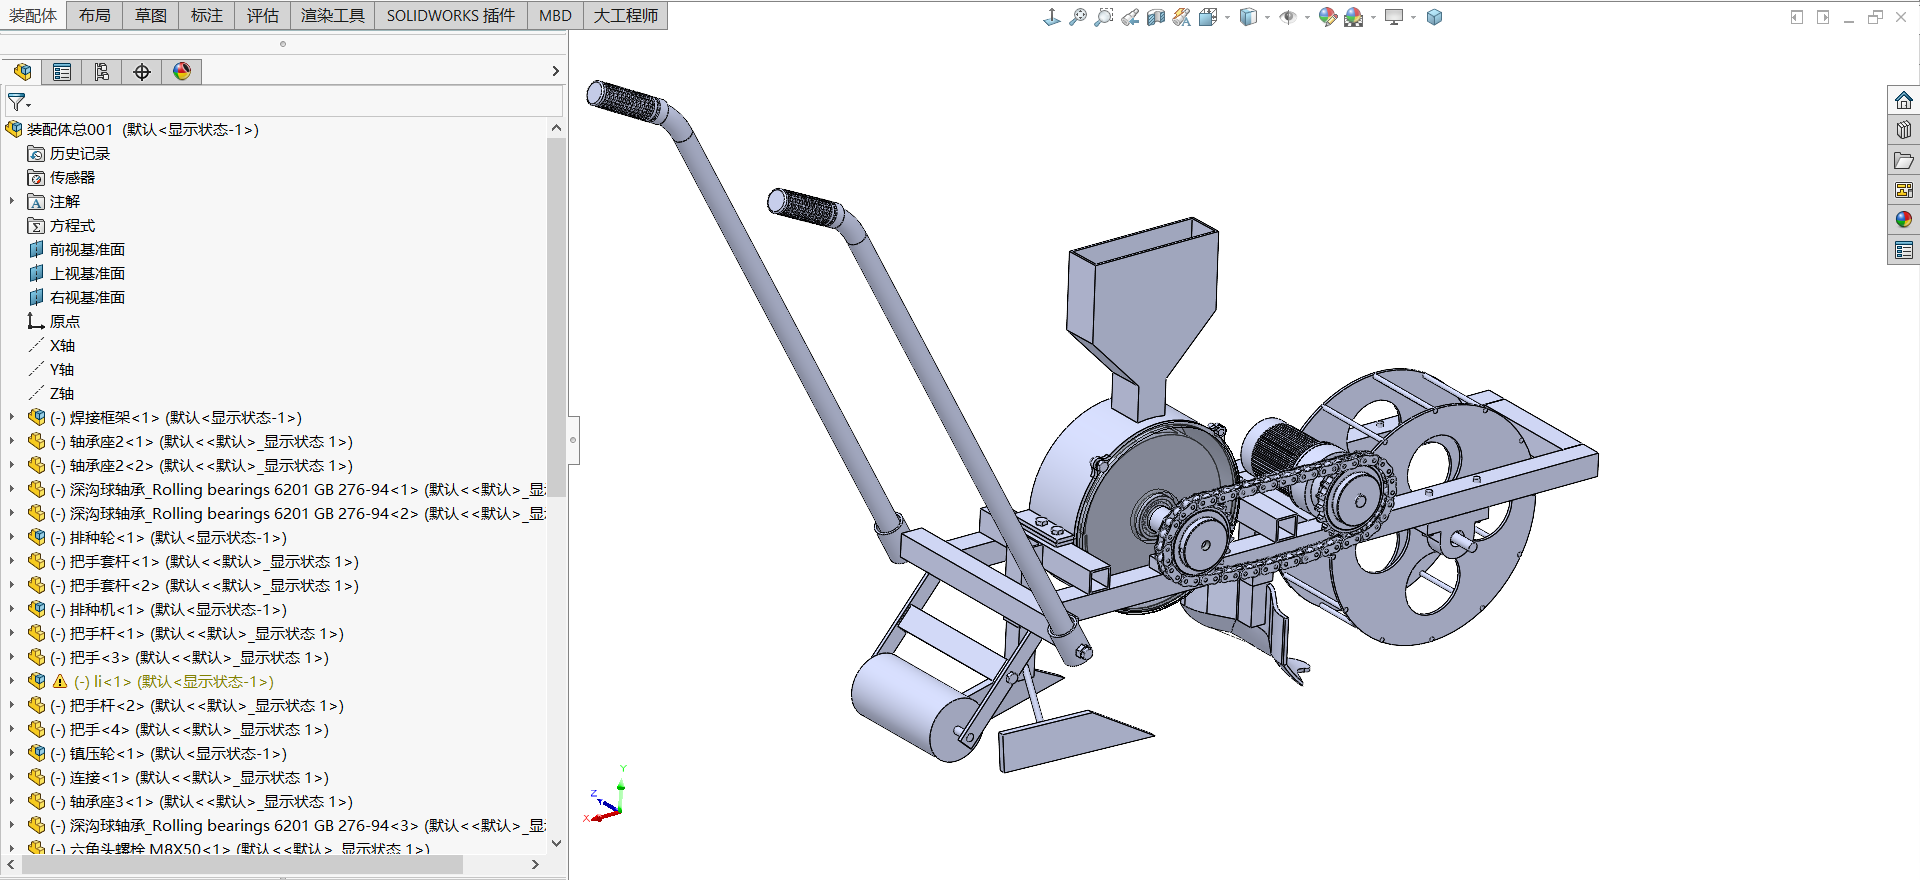The image size is (1920, 880).
Task: Click the View Settings monitor icon
Action: point(1393,17)
